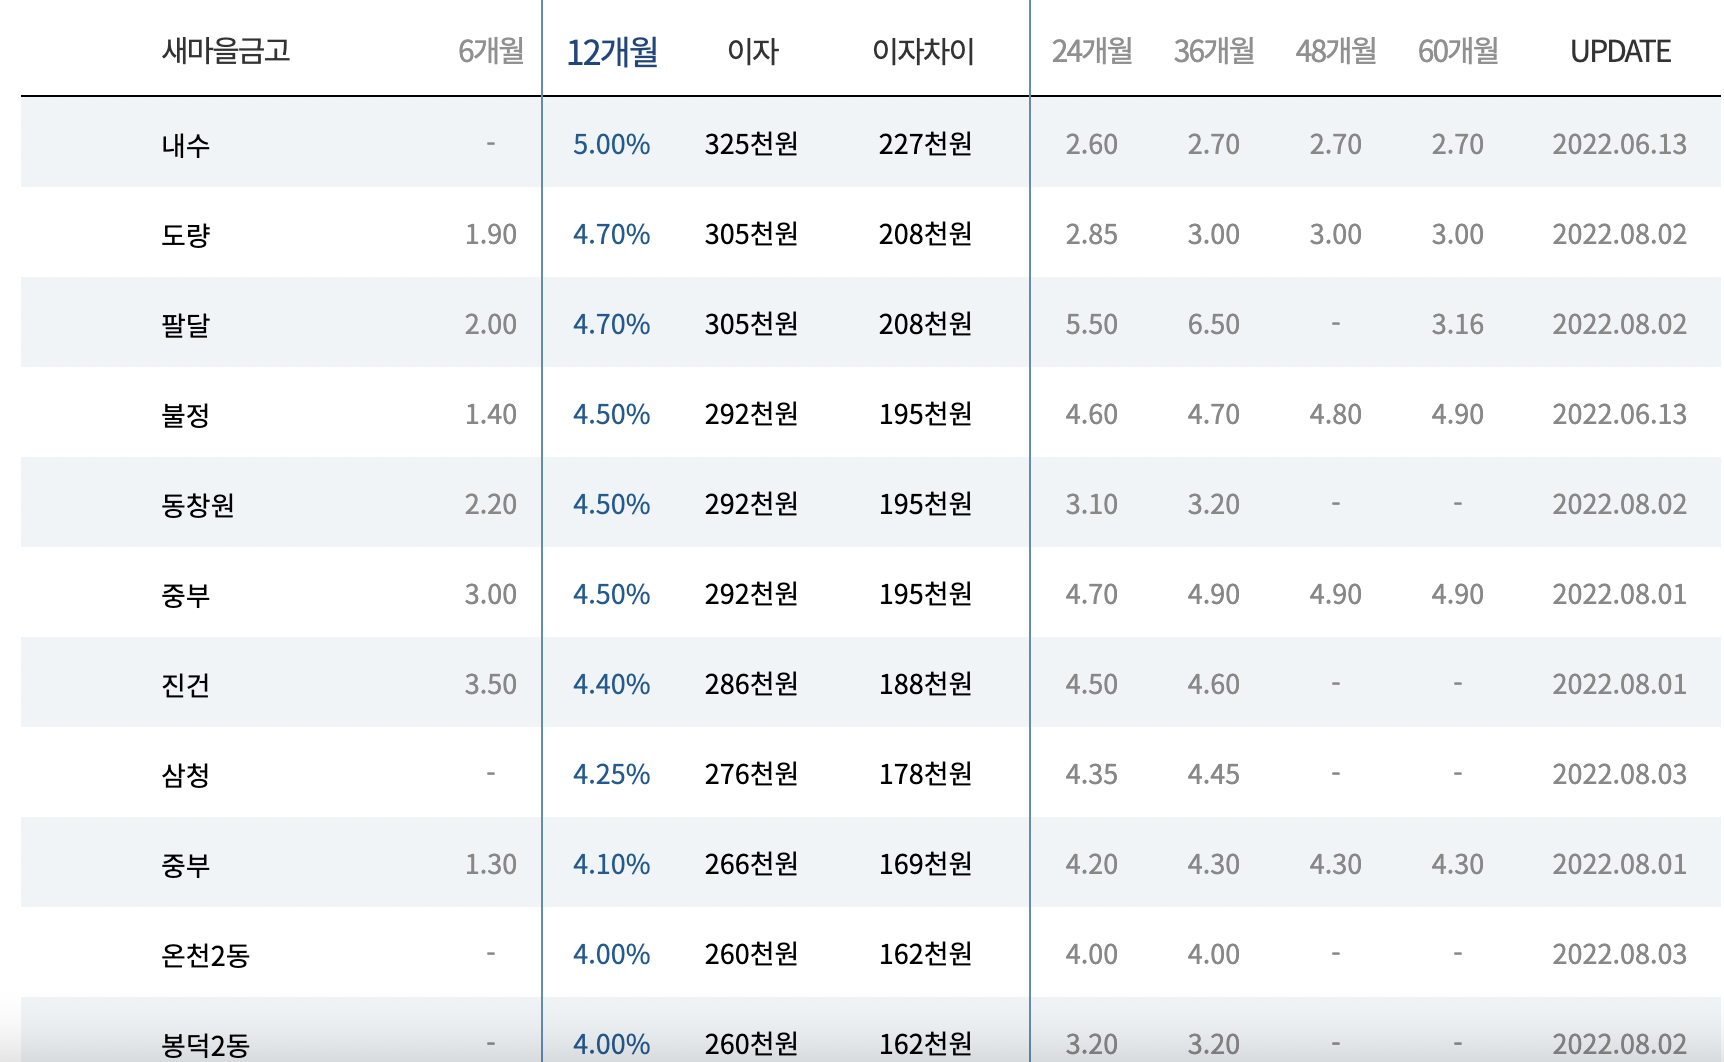1724x1062 pixels.
Task: Click 2022.08.03 update date for 온천2동
Action: 1619,954
